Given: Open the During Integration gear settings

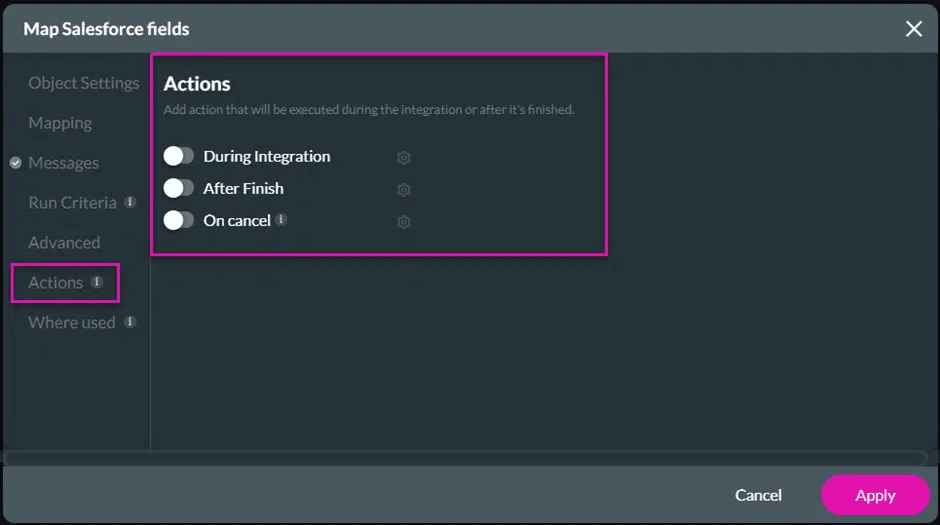Looking at the screenshot, I should [x=404, y=158].
